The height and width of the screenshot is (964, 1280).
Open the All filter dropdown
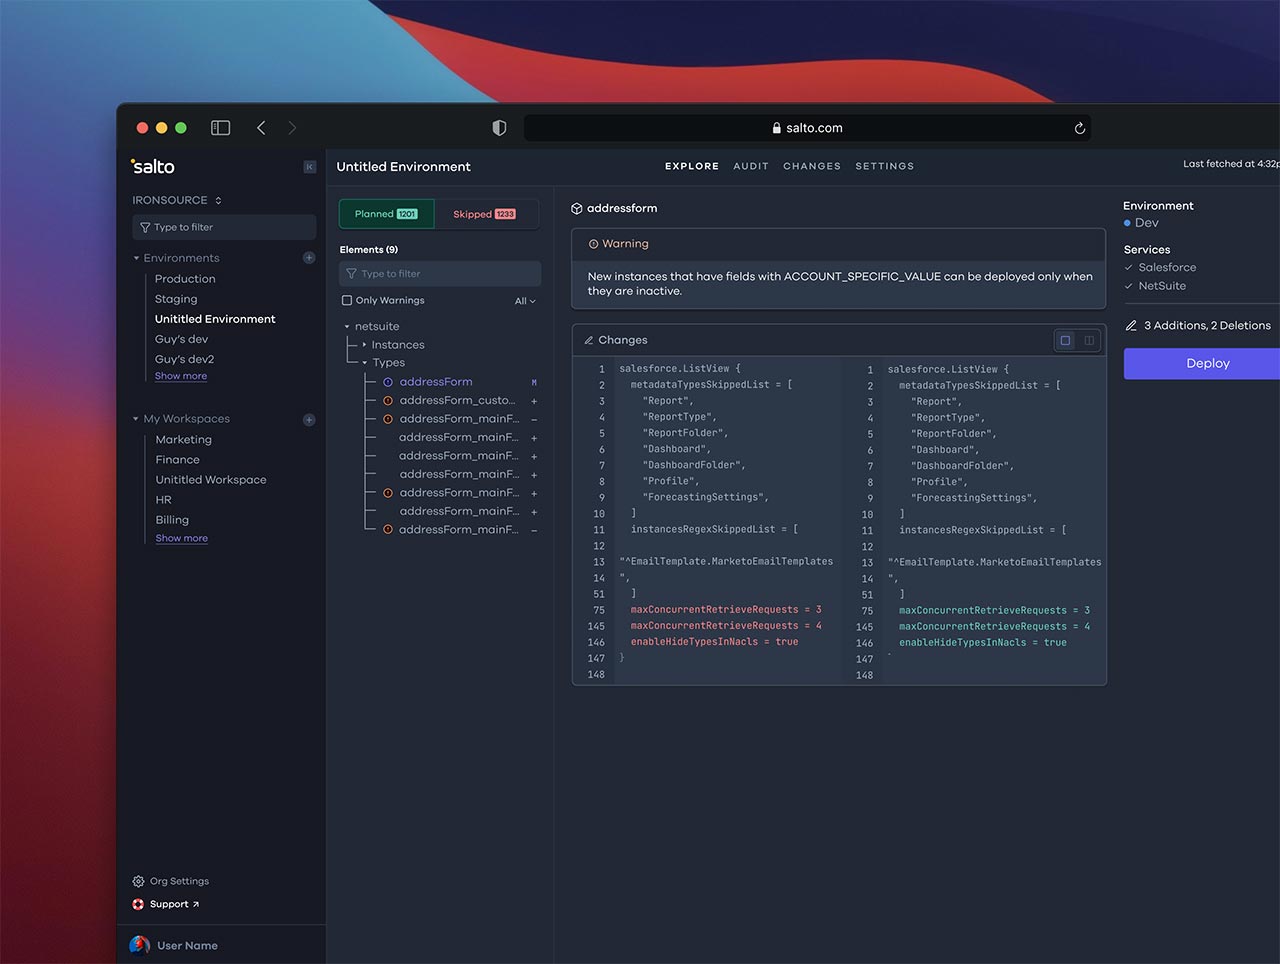click(525, 301)
